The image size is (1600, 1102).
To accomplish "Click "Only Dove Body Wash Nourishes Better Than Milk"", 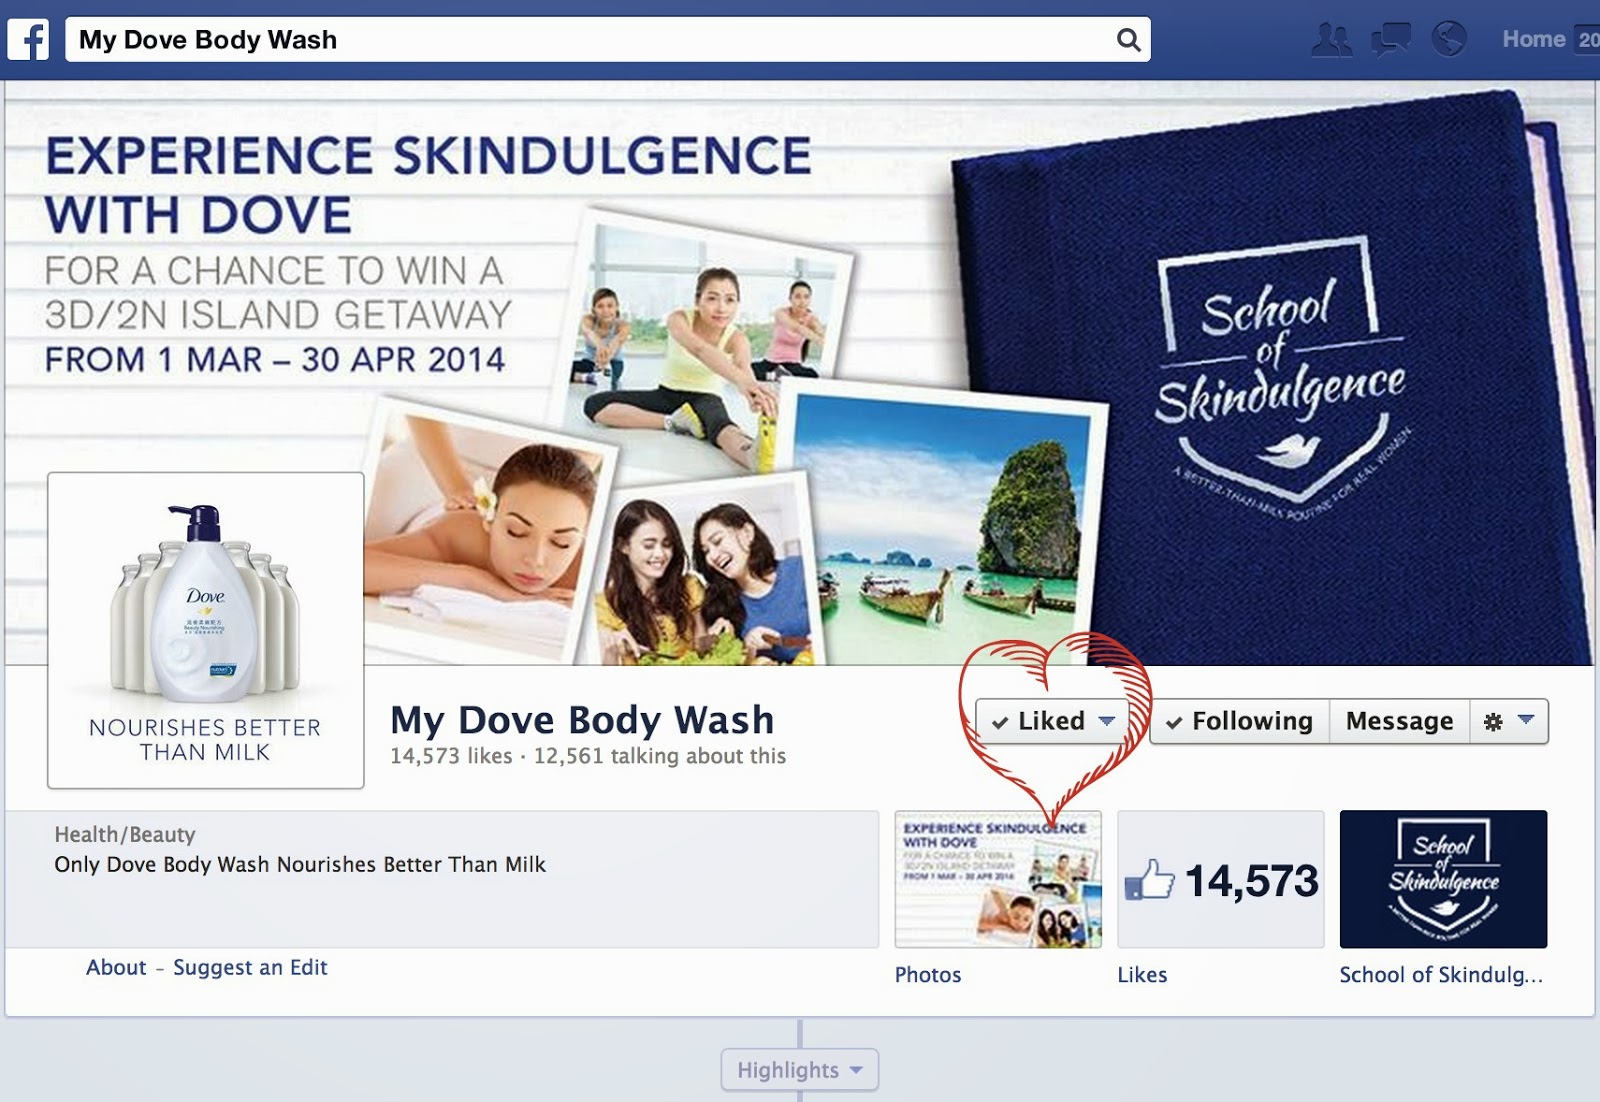I will coord(300,864).
